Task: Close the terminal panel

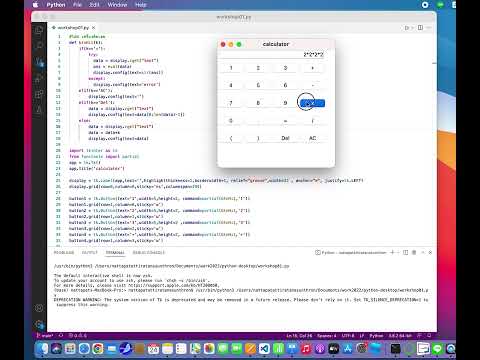Action: (x=430, y=252)
